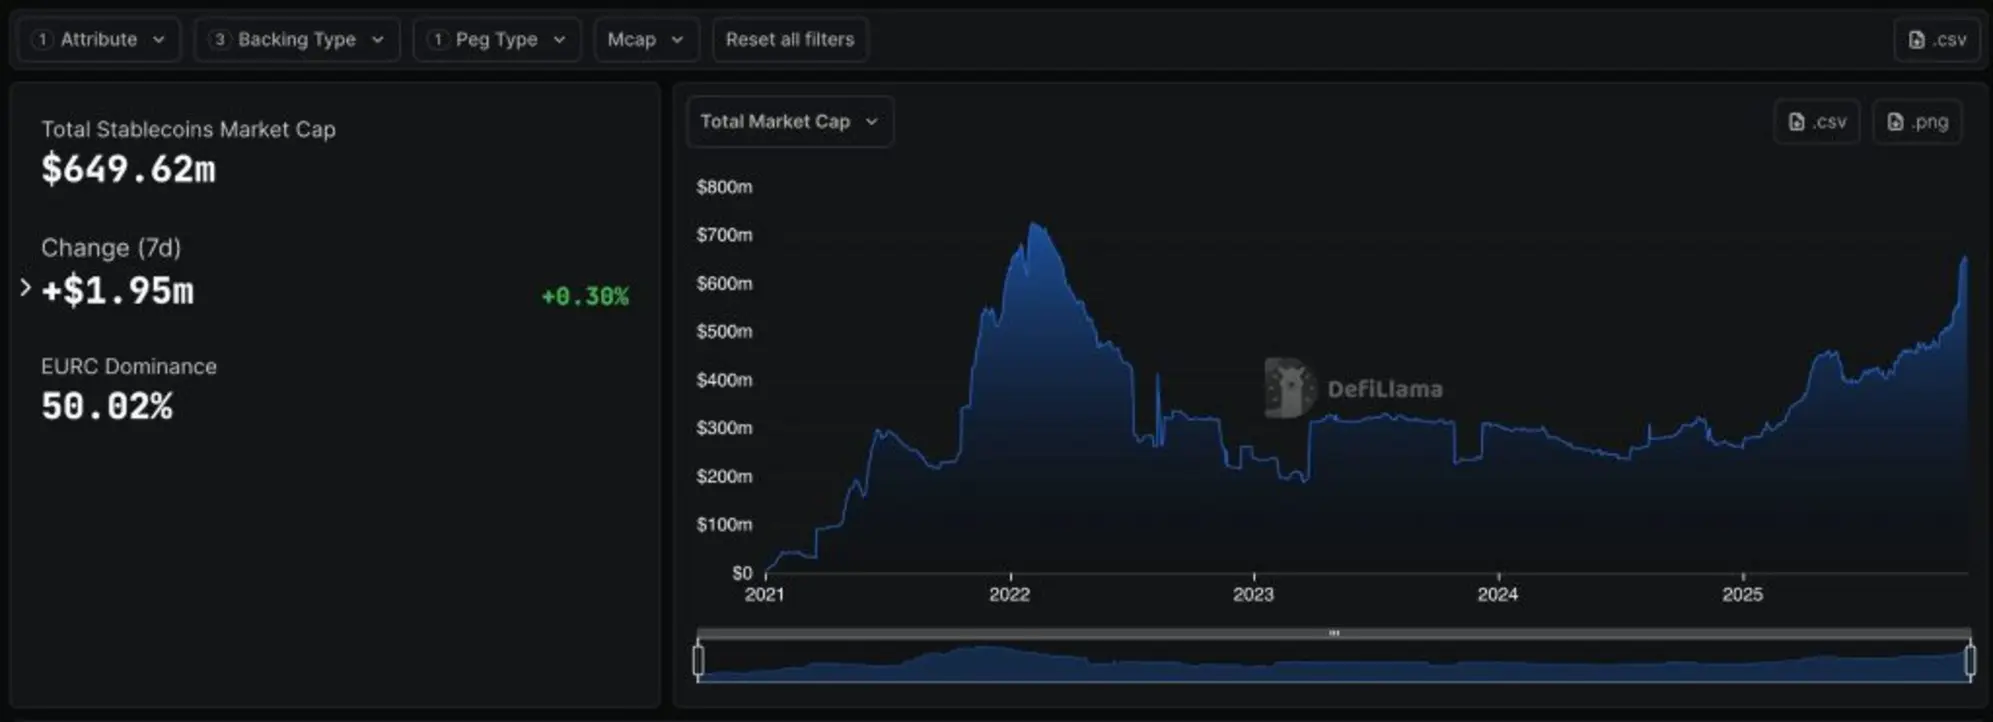Click the chart's .csv download file icon
This screenshot has width=1993, height=722.
coord(1796,122)
